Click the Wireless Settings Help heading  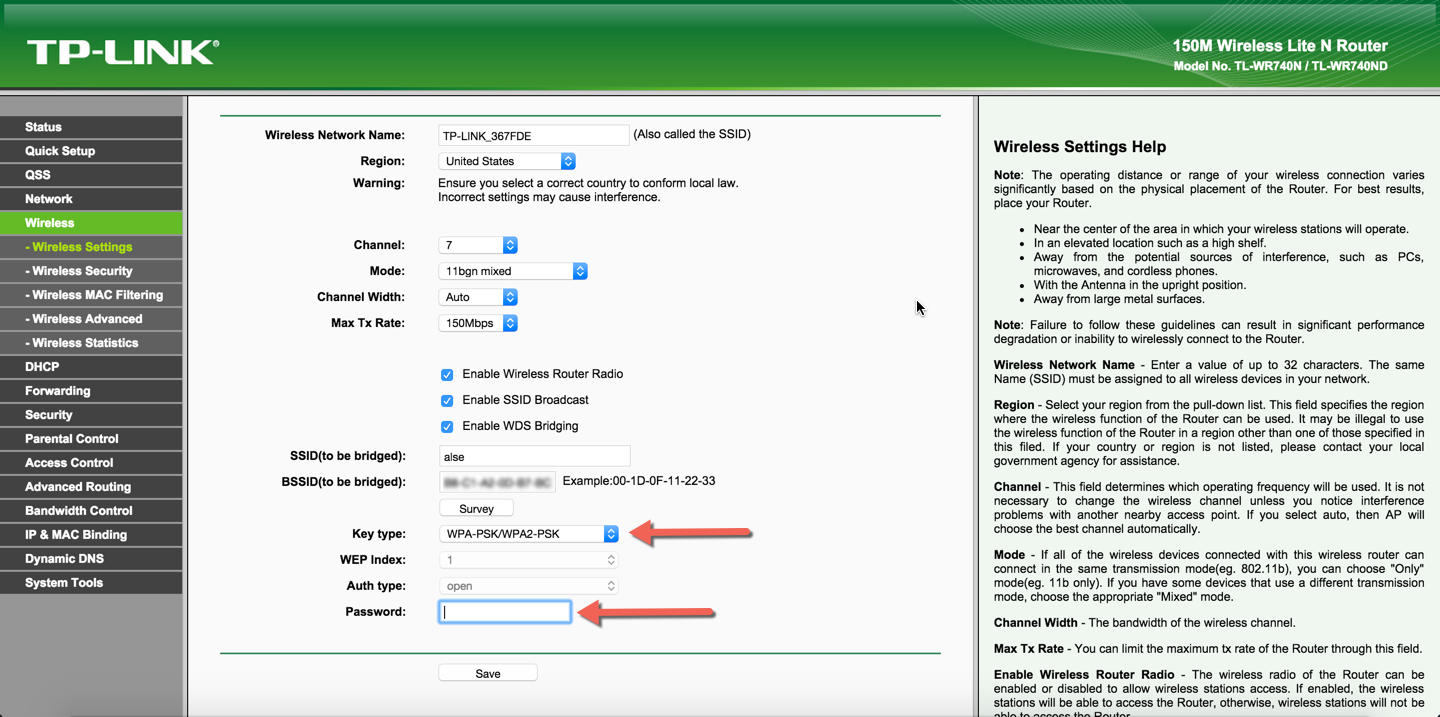click(x=1080, y=147)
